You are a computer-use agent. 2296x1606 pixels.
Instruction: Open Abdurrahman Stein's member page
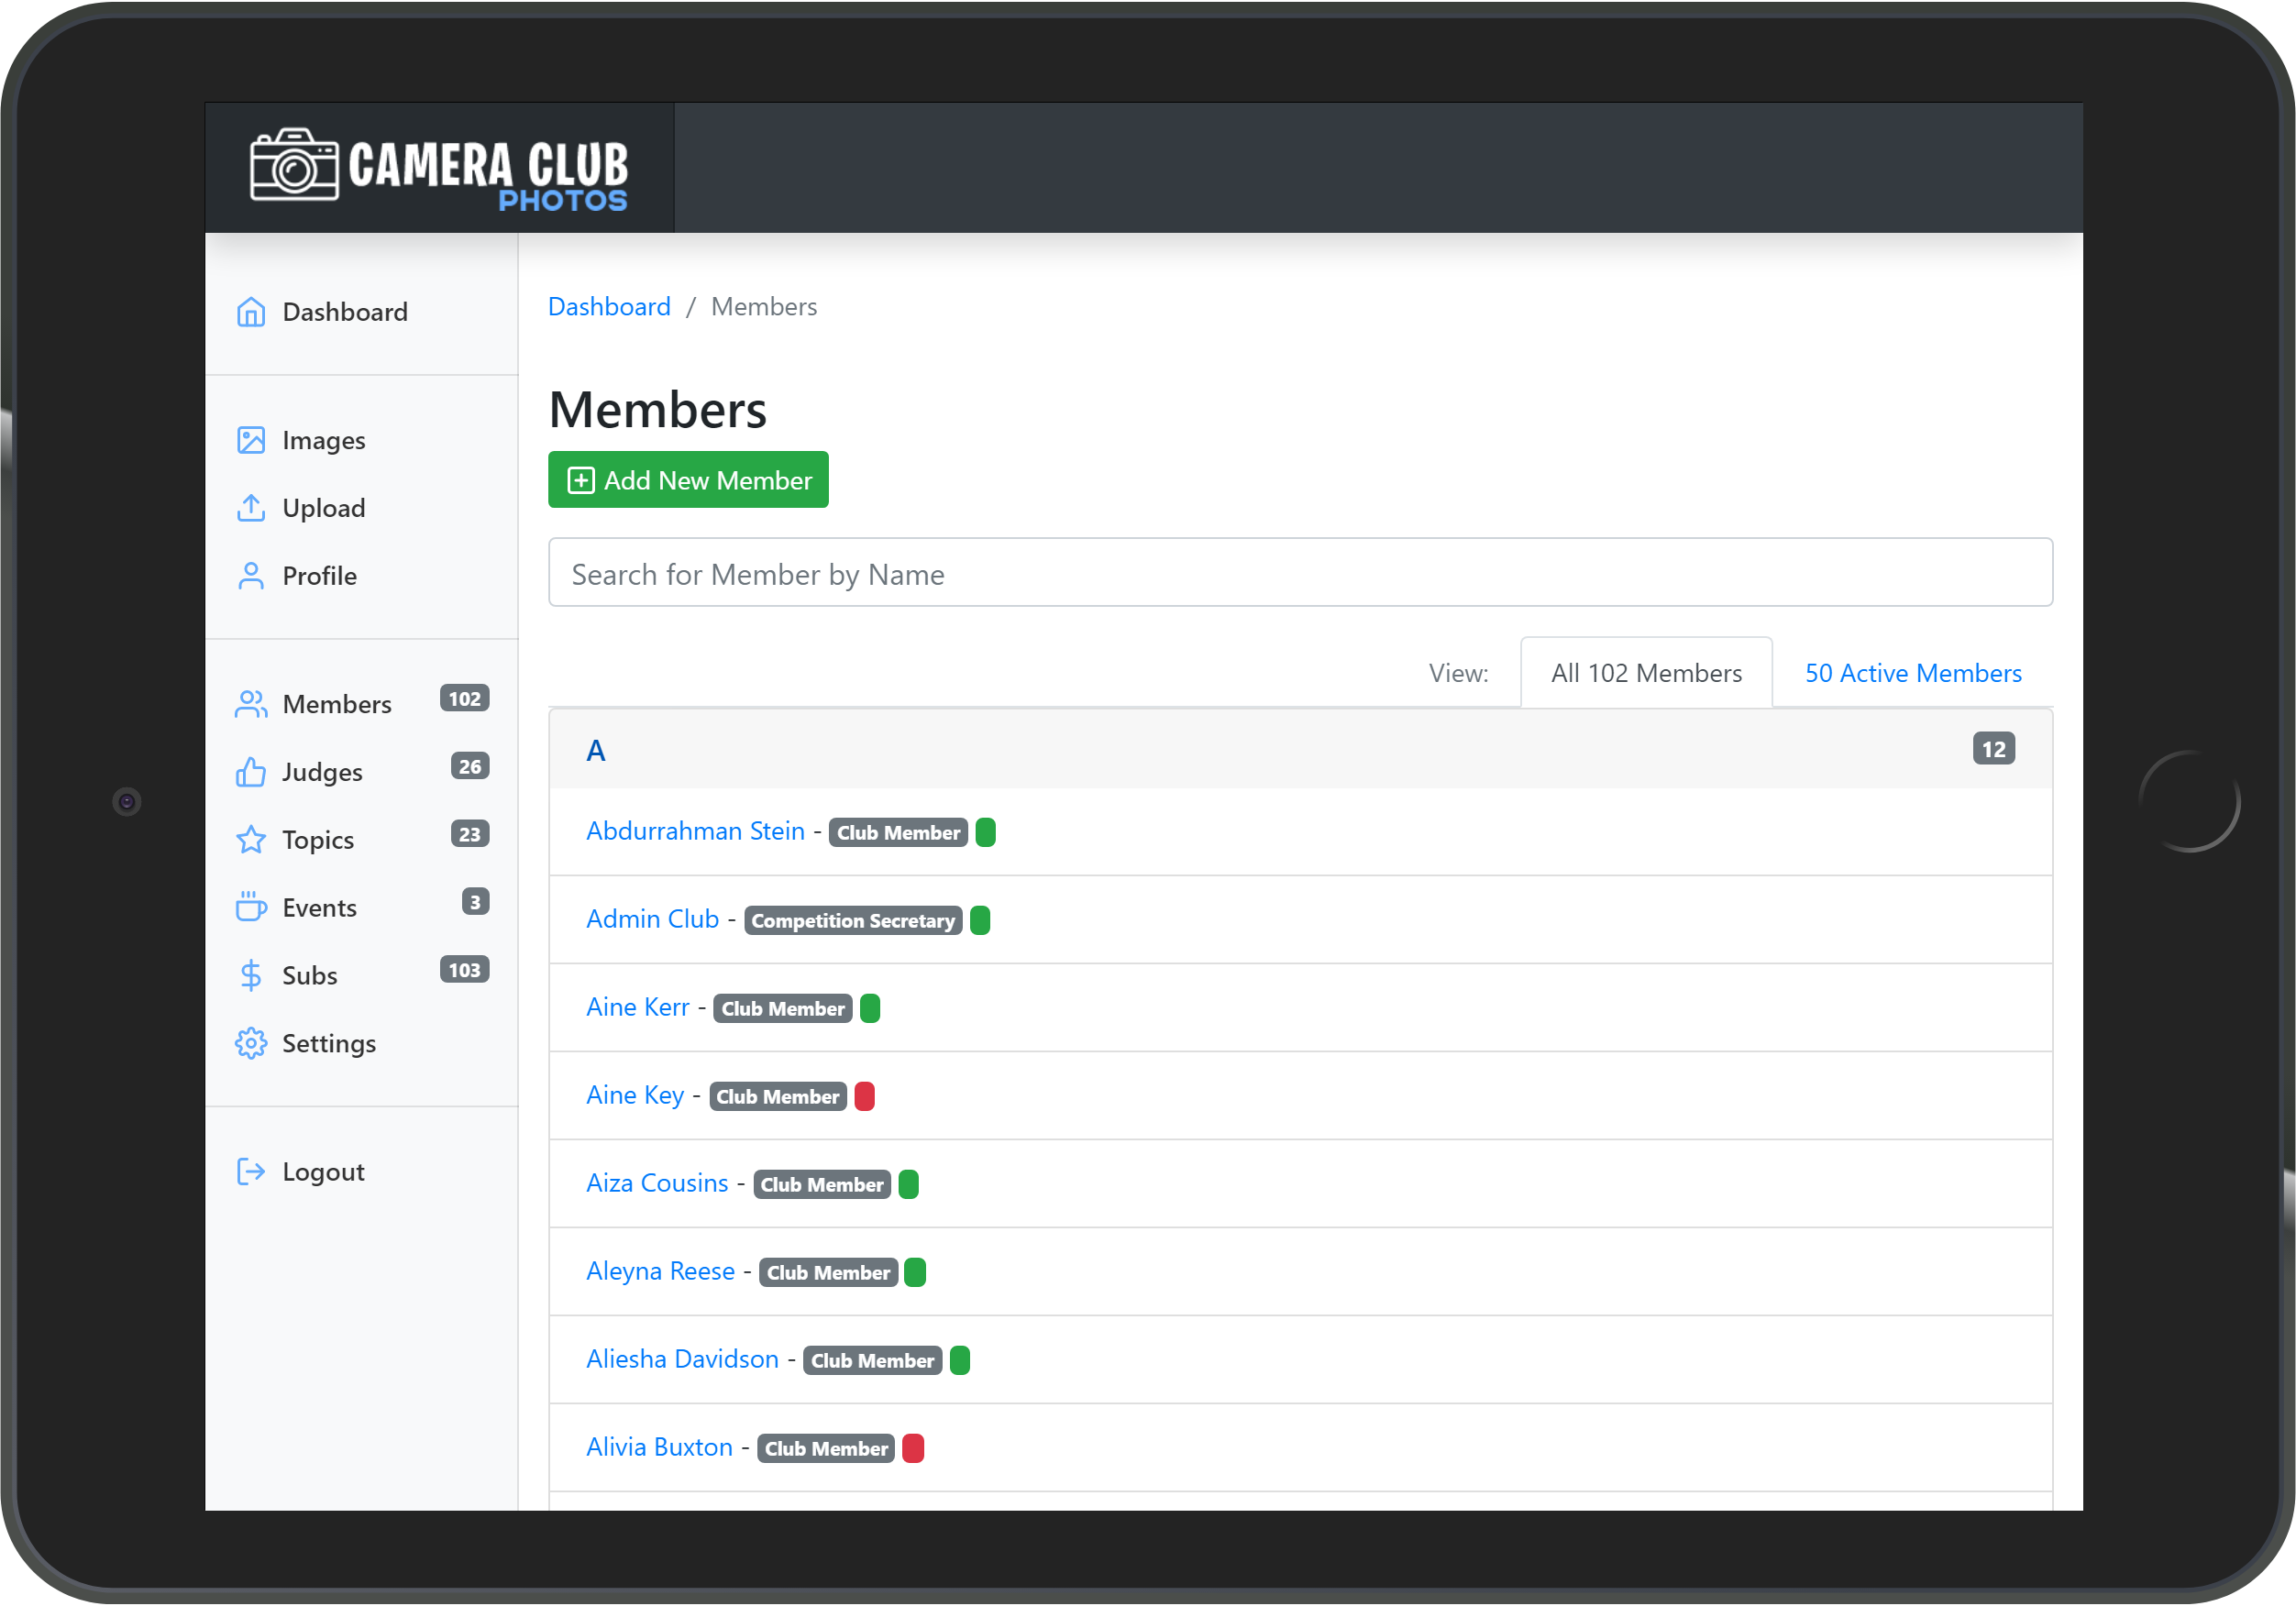(695, 831)
